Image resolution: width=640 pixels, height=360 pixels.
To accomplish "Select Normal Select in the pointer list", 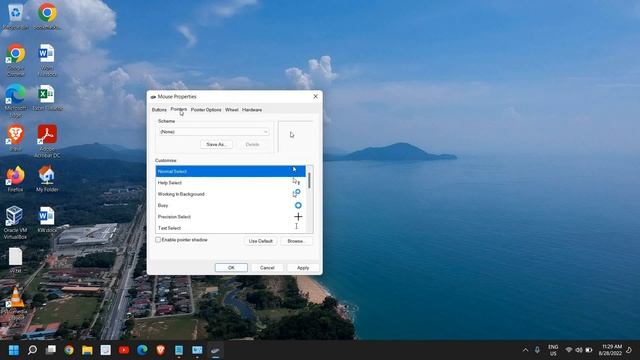I will (x=230, y=171).
